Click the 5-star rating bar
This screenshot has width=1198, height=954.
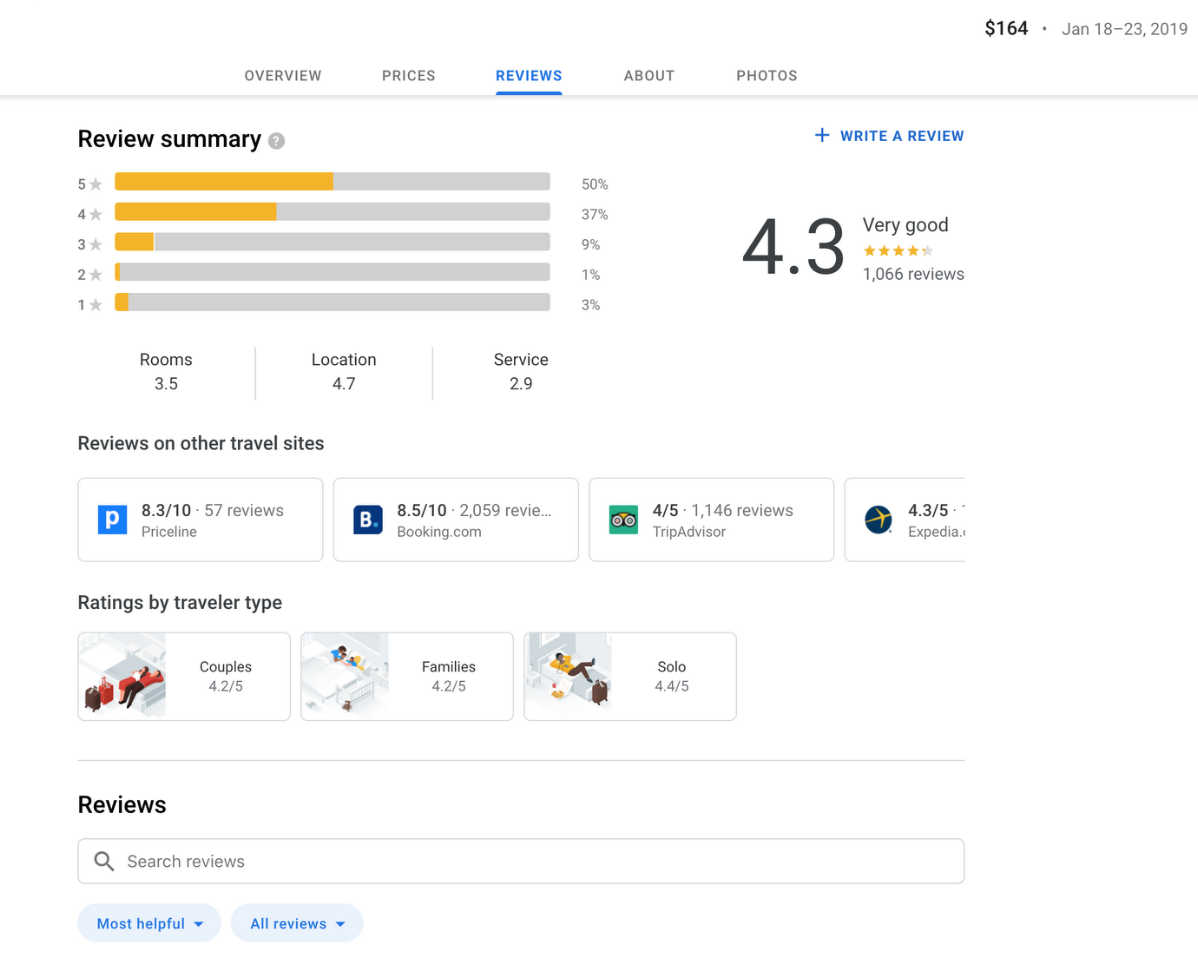coord(332,182)
